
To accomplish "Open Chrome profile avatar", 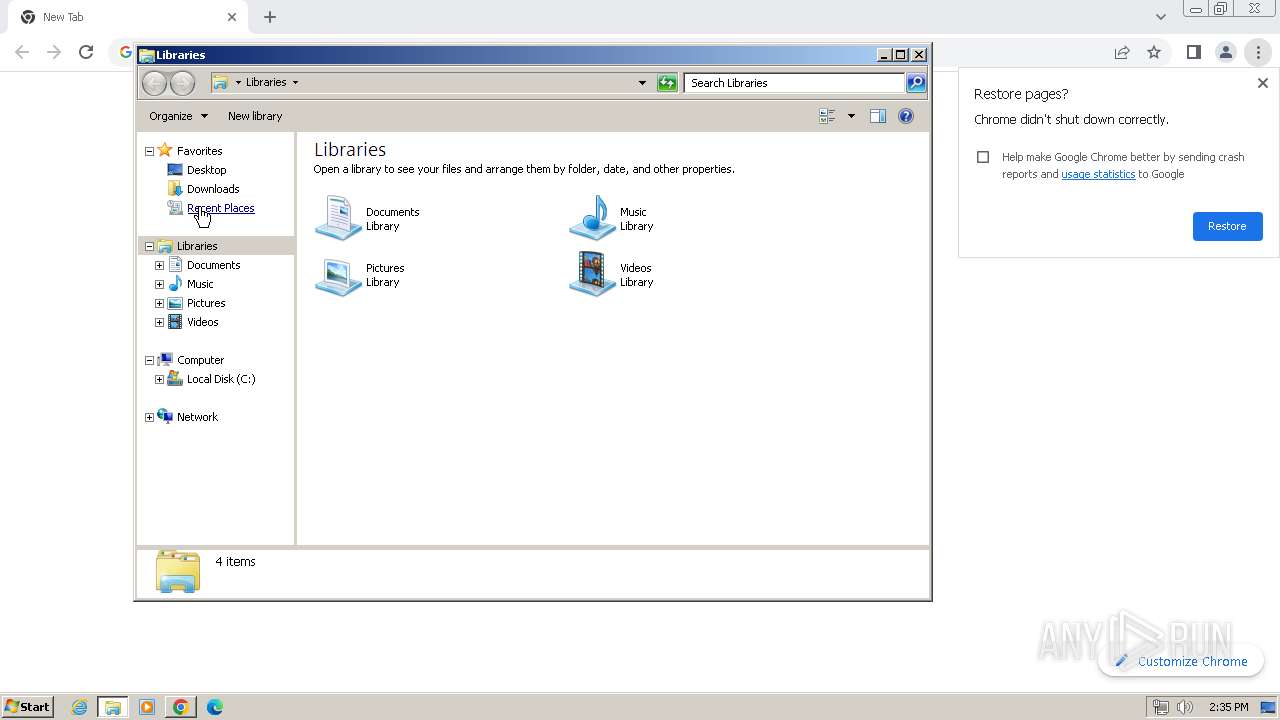I will coord(1225,52).
